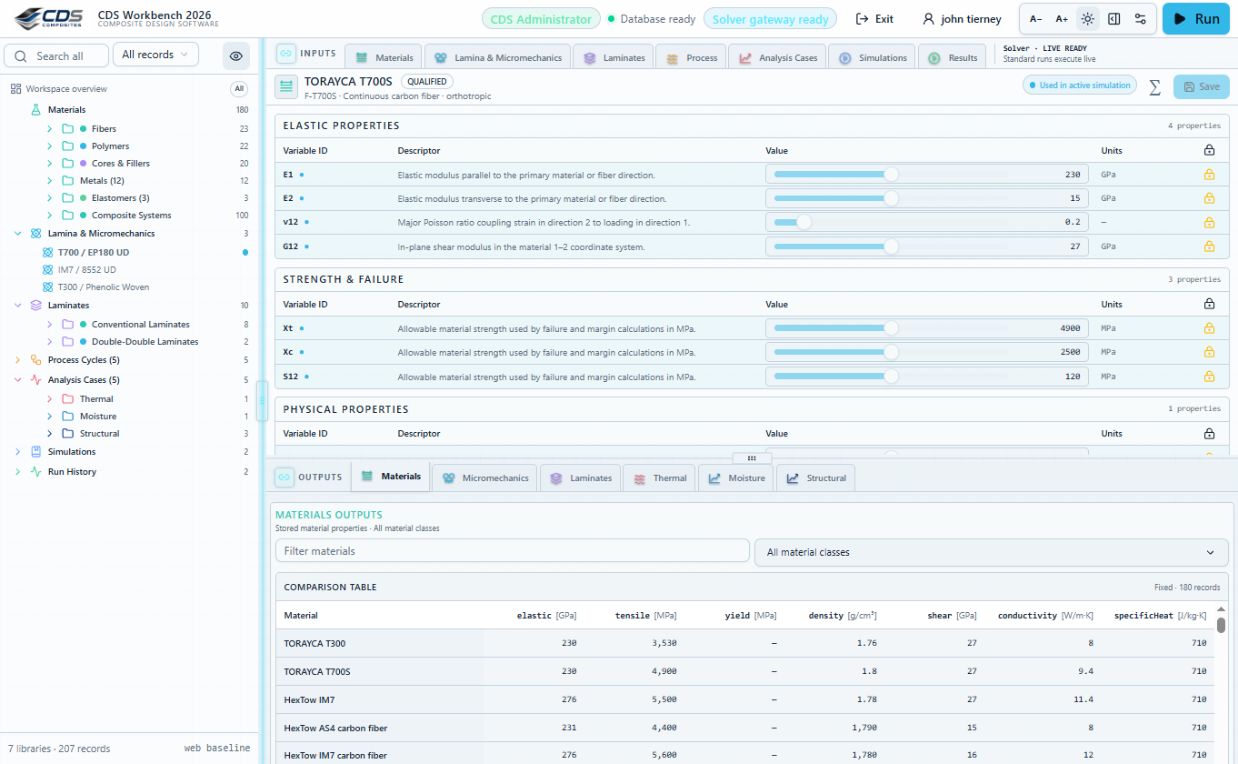Image resolution: width=1238 pixels, height=764 pixels.
Task: Click the sigma summation icon
Action: [1155, 86]
